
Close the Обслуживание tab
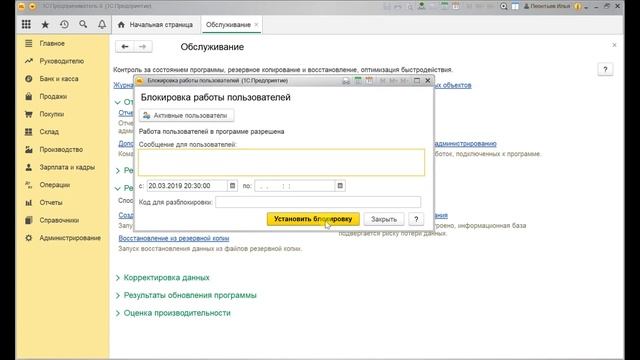click(256, 25)
